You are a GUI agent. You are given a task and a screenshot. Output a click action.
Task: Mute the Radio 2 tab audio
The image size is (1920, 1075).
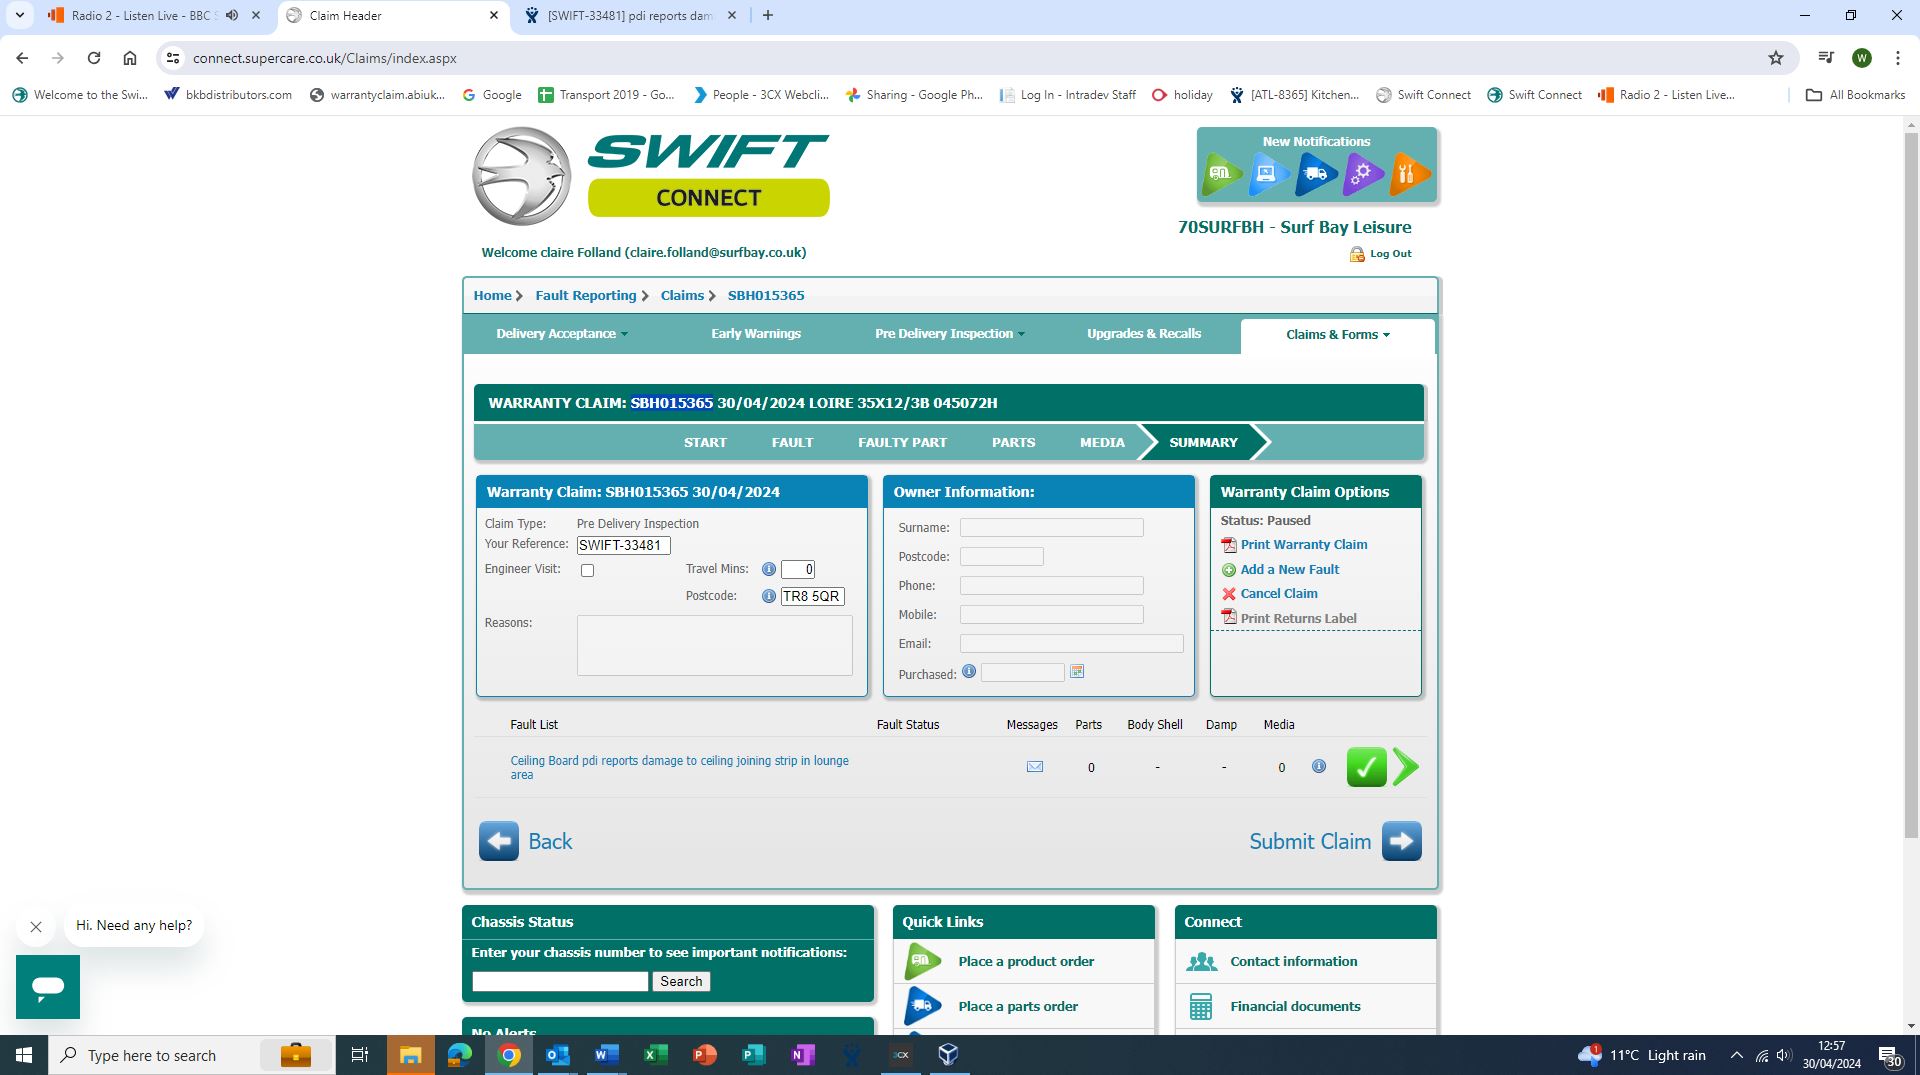(232, 15)
